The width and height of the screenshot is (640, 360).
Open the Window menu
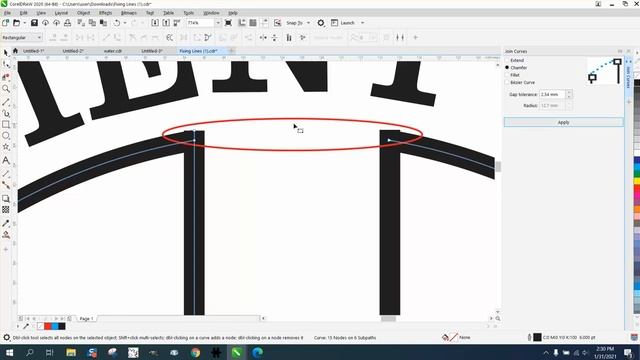(211, 13)
